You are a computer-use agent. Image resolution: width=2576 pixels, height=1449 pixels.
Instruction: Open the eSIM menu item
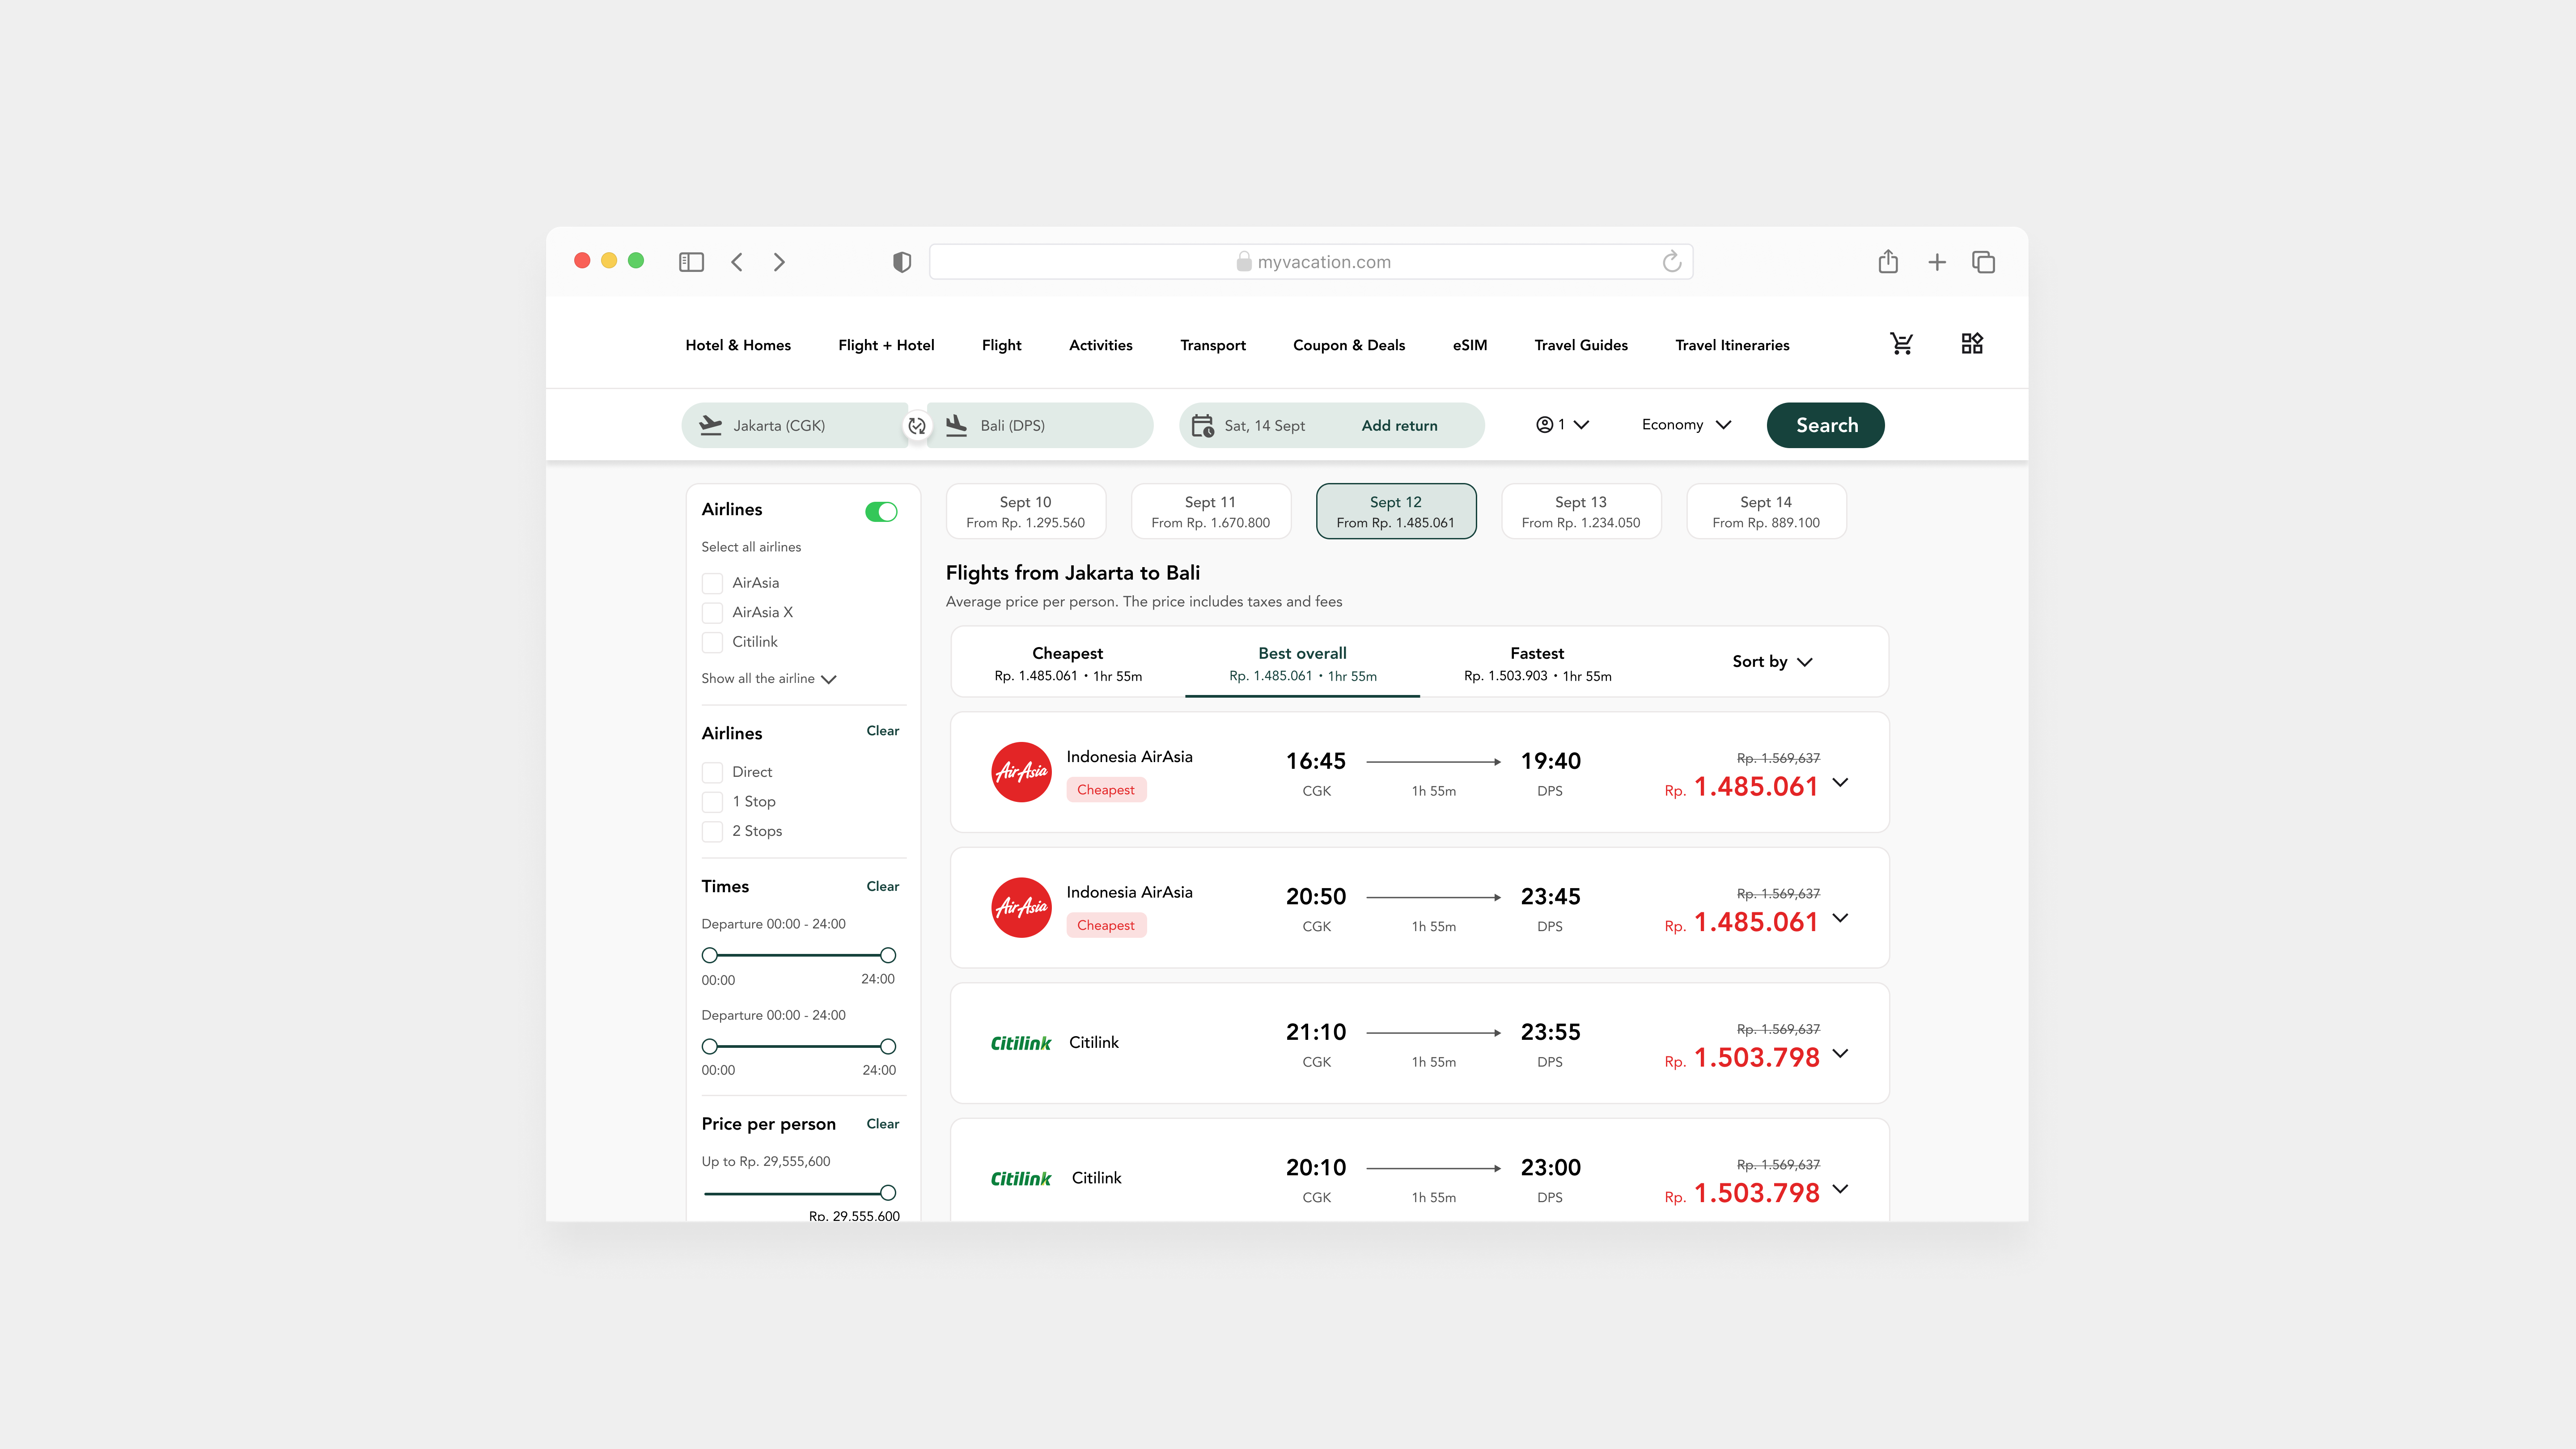1470,345
